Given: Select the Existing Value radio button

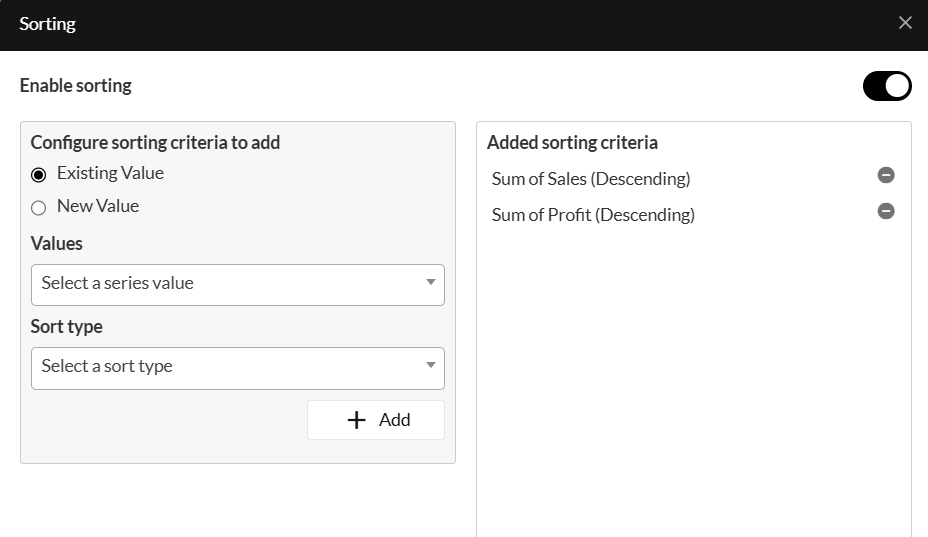Looking at the screenshot, I should click(x=39, y=175).
